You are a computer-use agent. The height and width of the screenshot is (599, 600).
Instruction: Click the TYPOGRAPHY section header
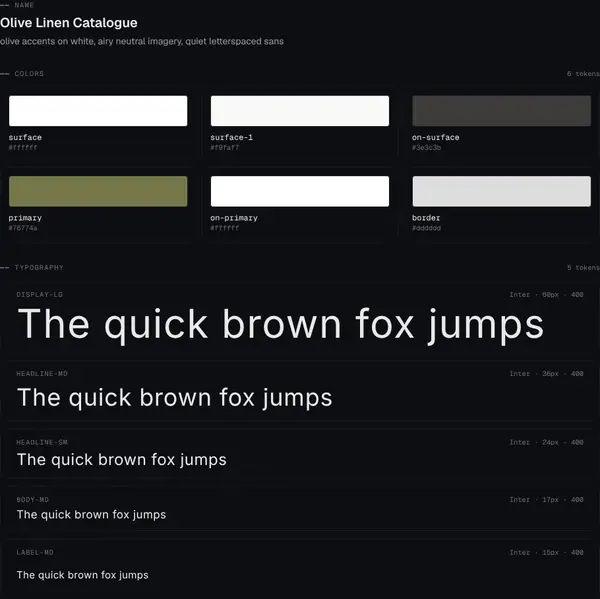(39, 268)
